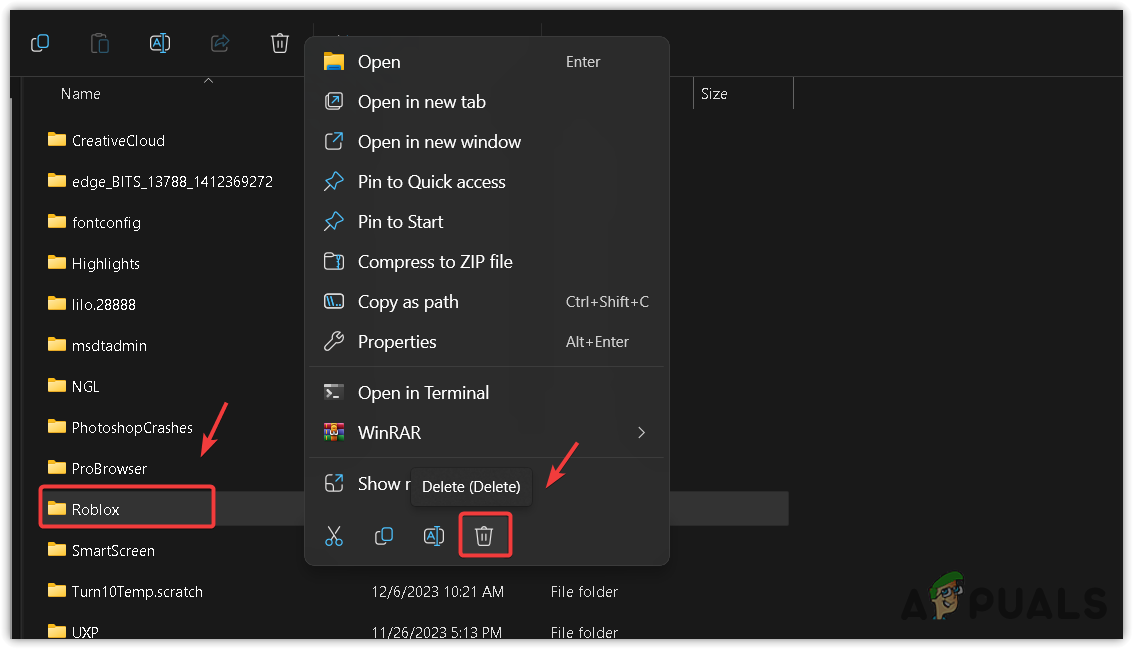Click the Rename icon in top toolbar
The width and height of the screenshot is (1133, 649).
coord(160,43)
